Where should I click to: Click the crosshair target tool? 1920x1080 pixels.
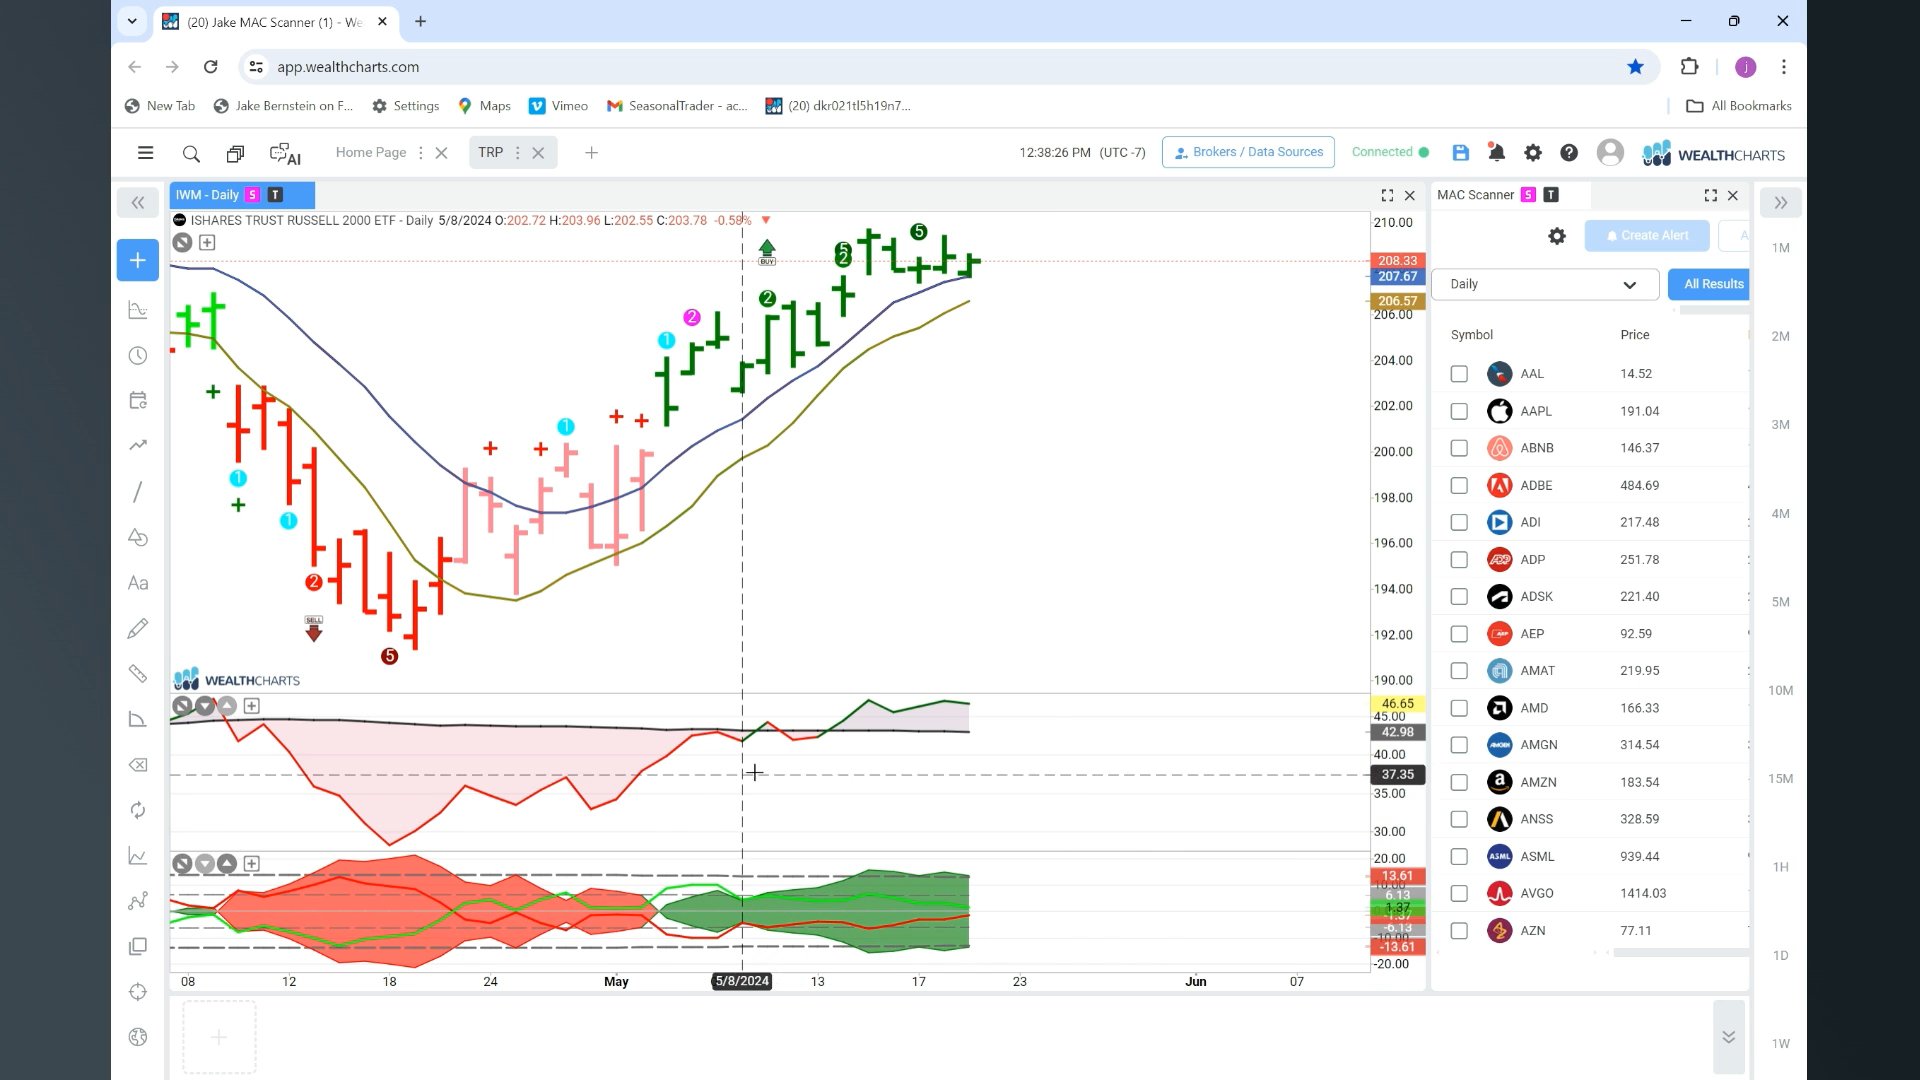pyautogui.click(x=138, y=992)
